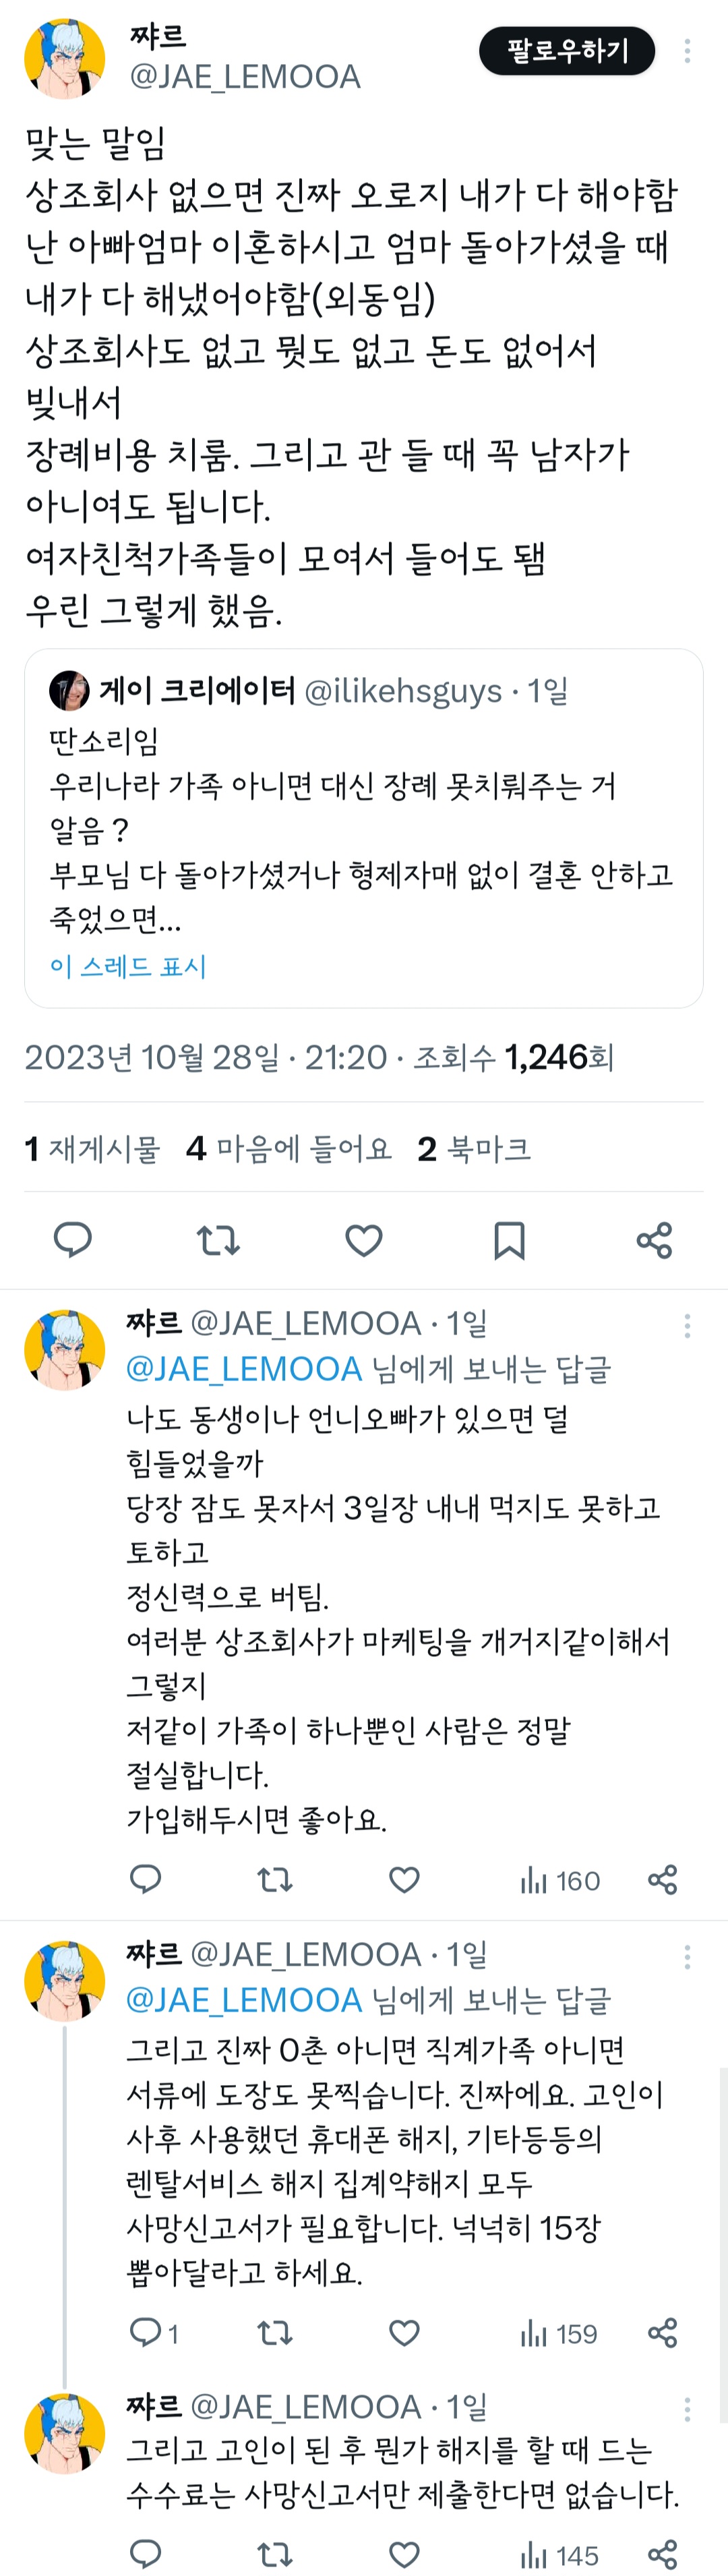Tap the 팔로우하기 follow button
Screen dimensions: 728x2576
coord(566,51)
